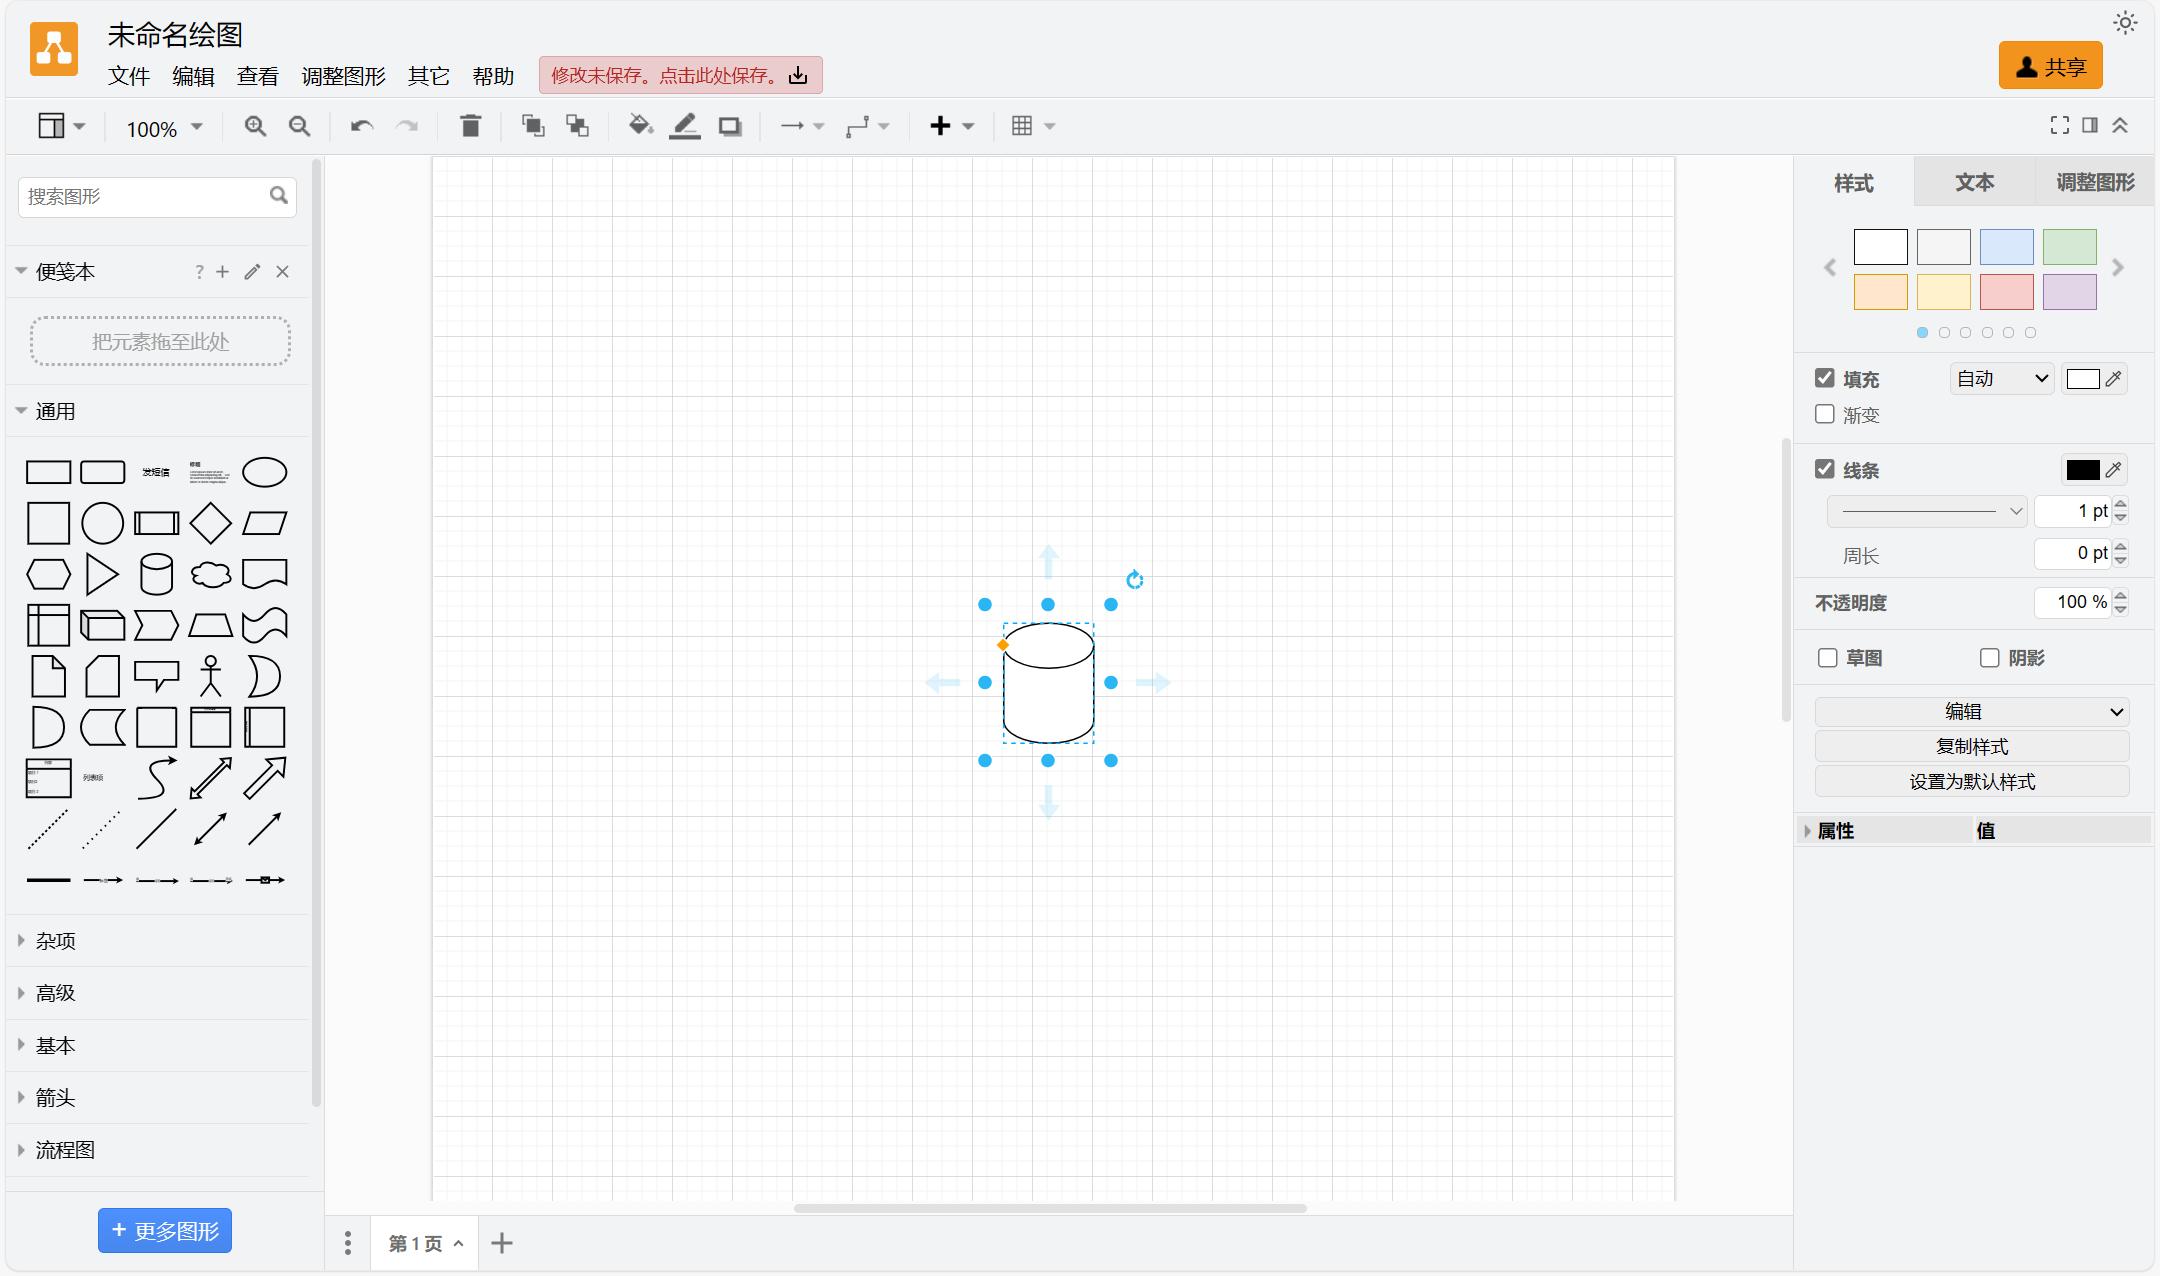
Task: Open the 编辑 dropdown in the style panel
Action: (1971, 712)
